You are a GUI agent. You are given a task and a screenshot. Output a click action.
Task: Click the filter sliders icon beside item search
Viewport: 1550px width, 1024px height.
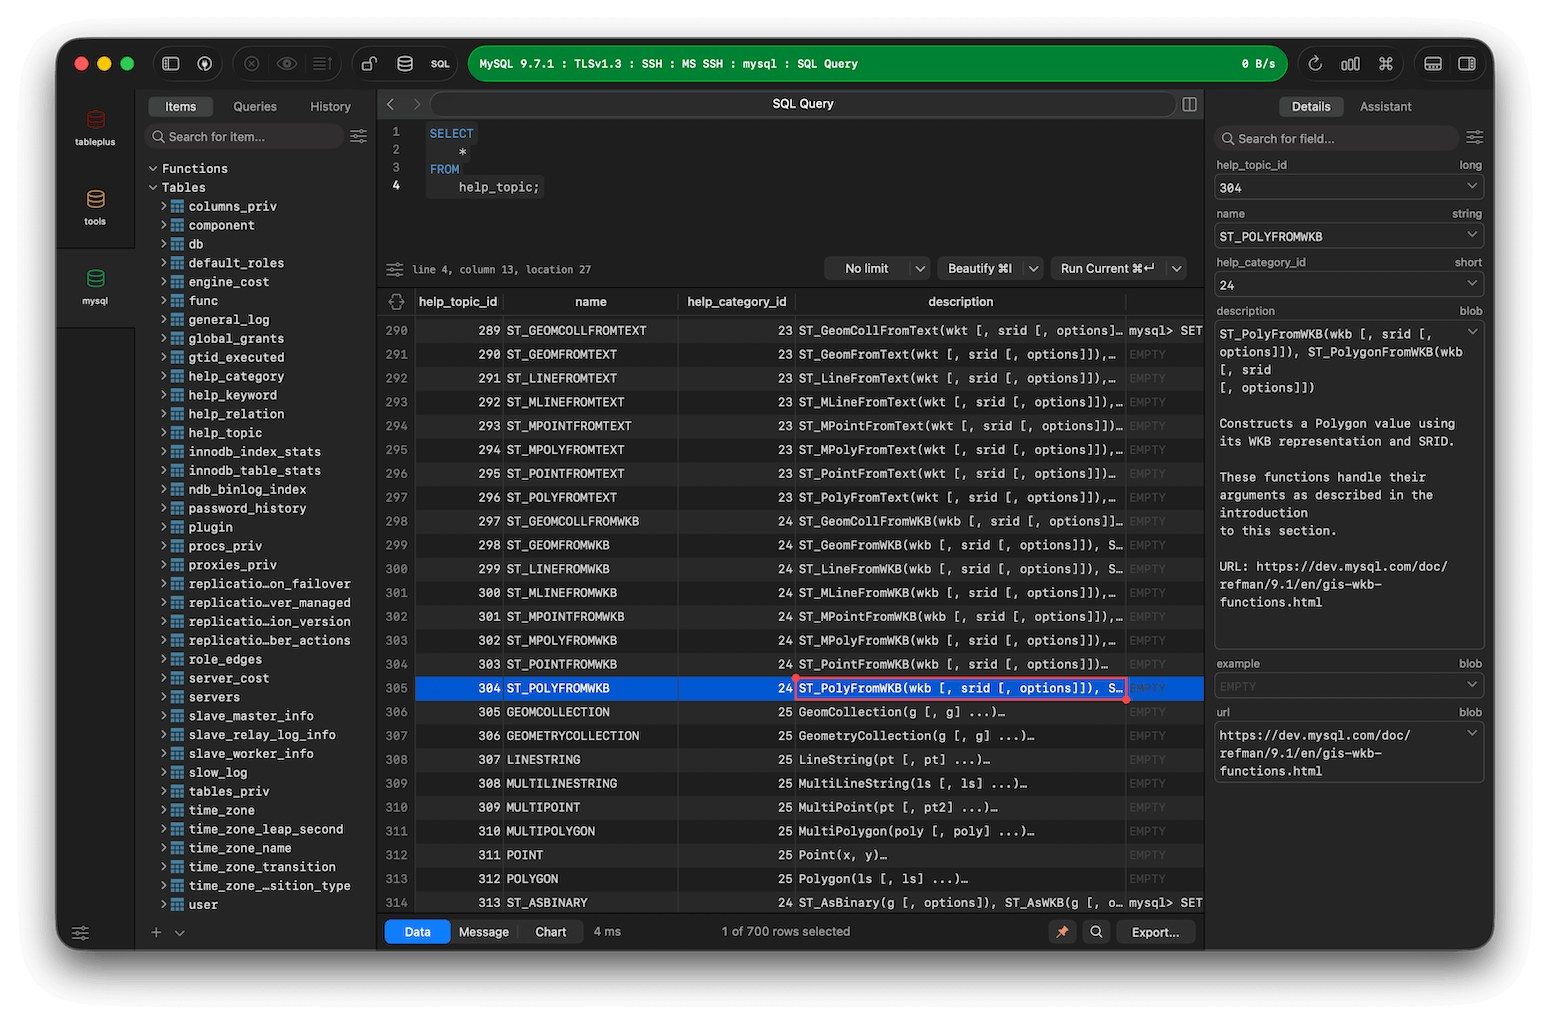359,136
